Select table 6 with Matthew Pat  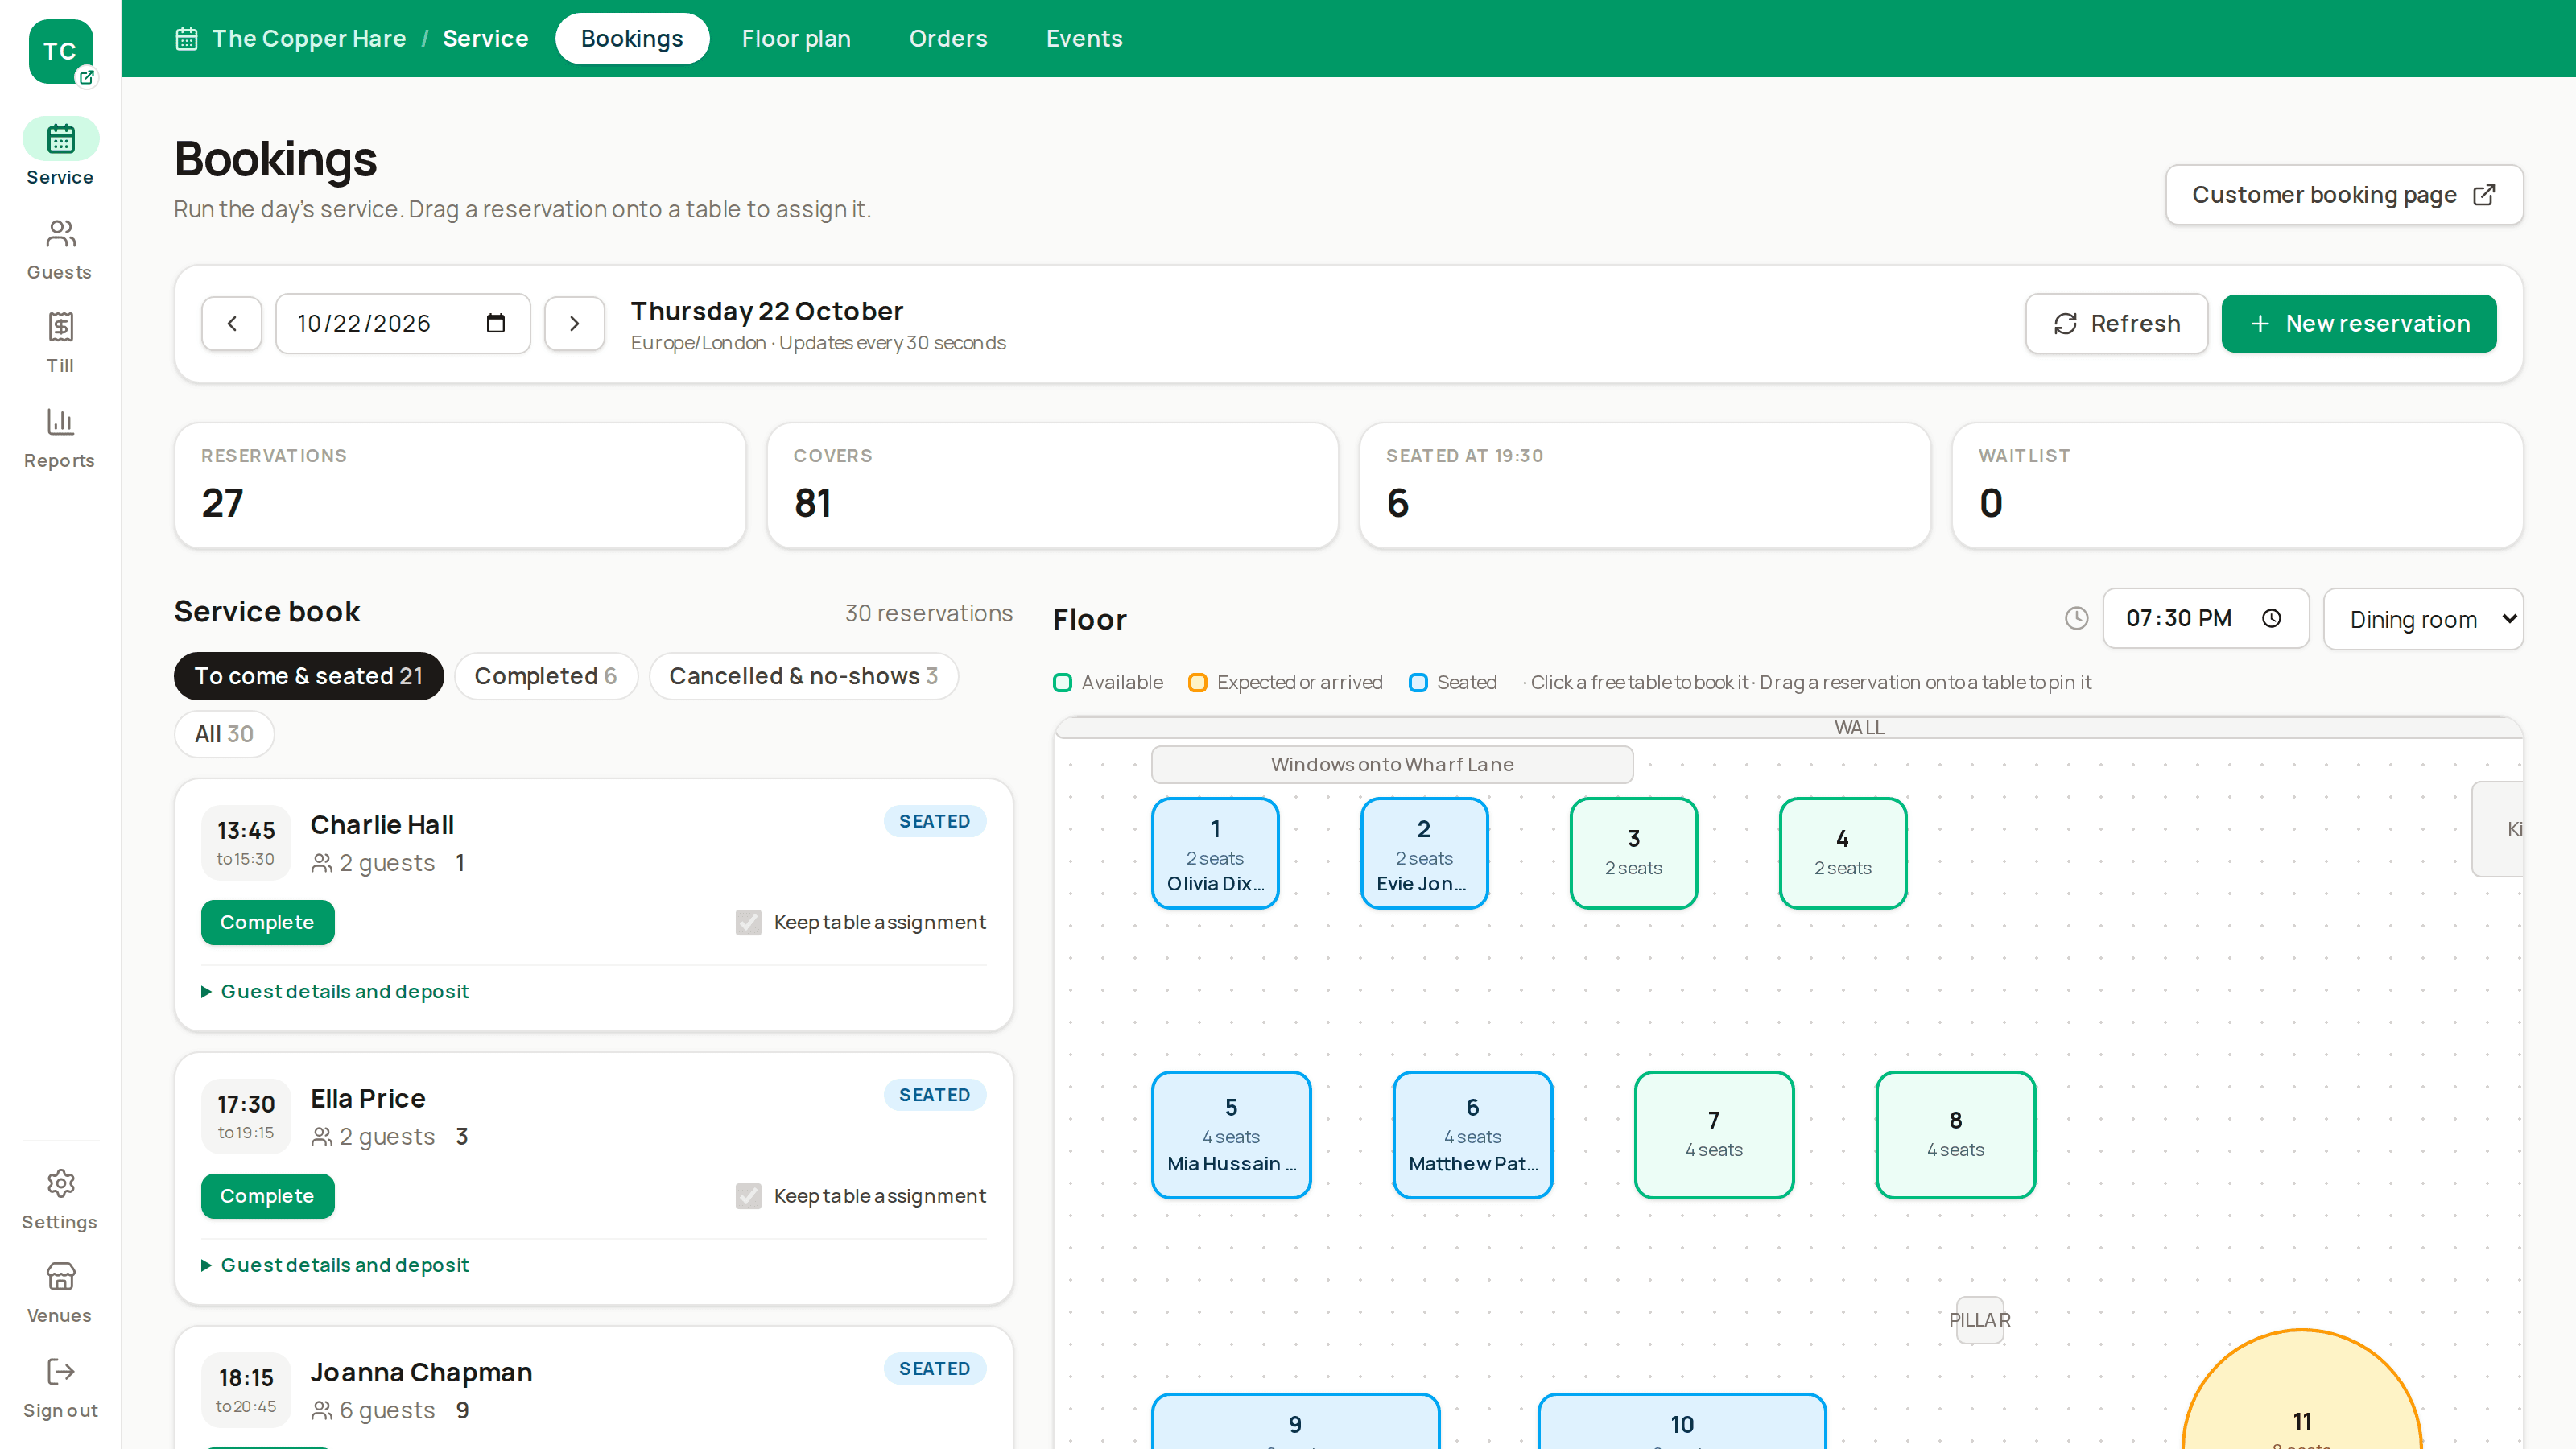1472,1135
